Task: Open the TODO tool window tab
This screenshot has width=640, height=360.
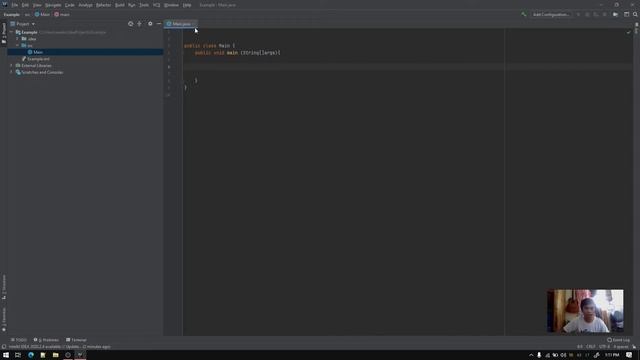Action: point(19,340)
